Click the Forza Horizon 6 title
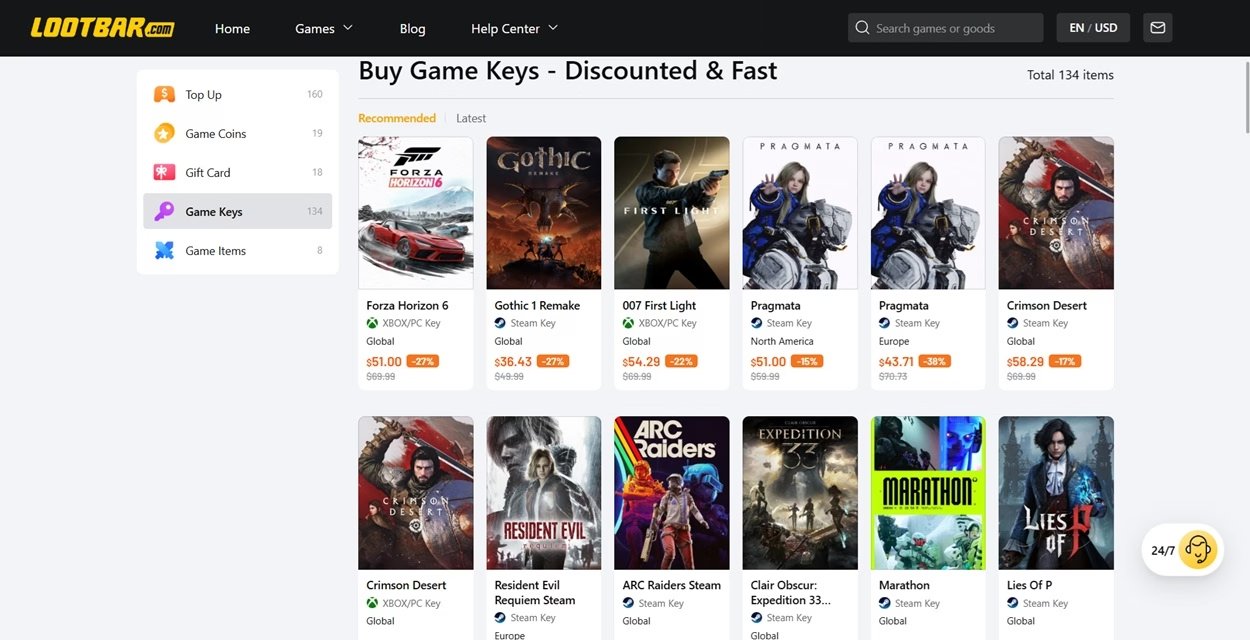 click(407, 305)
